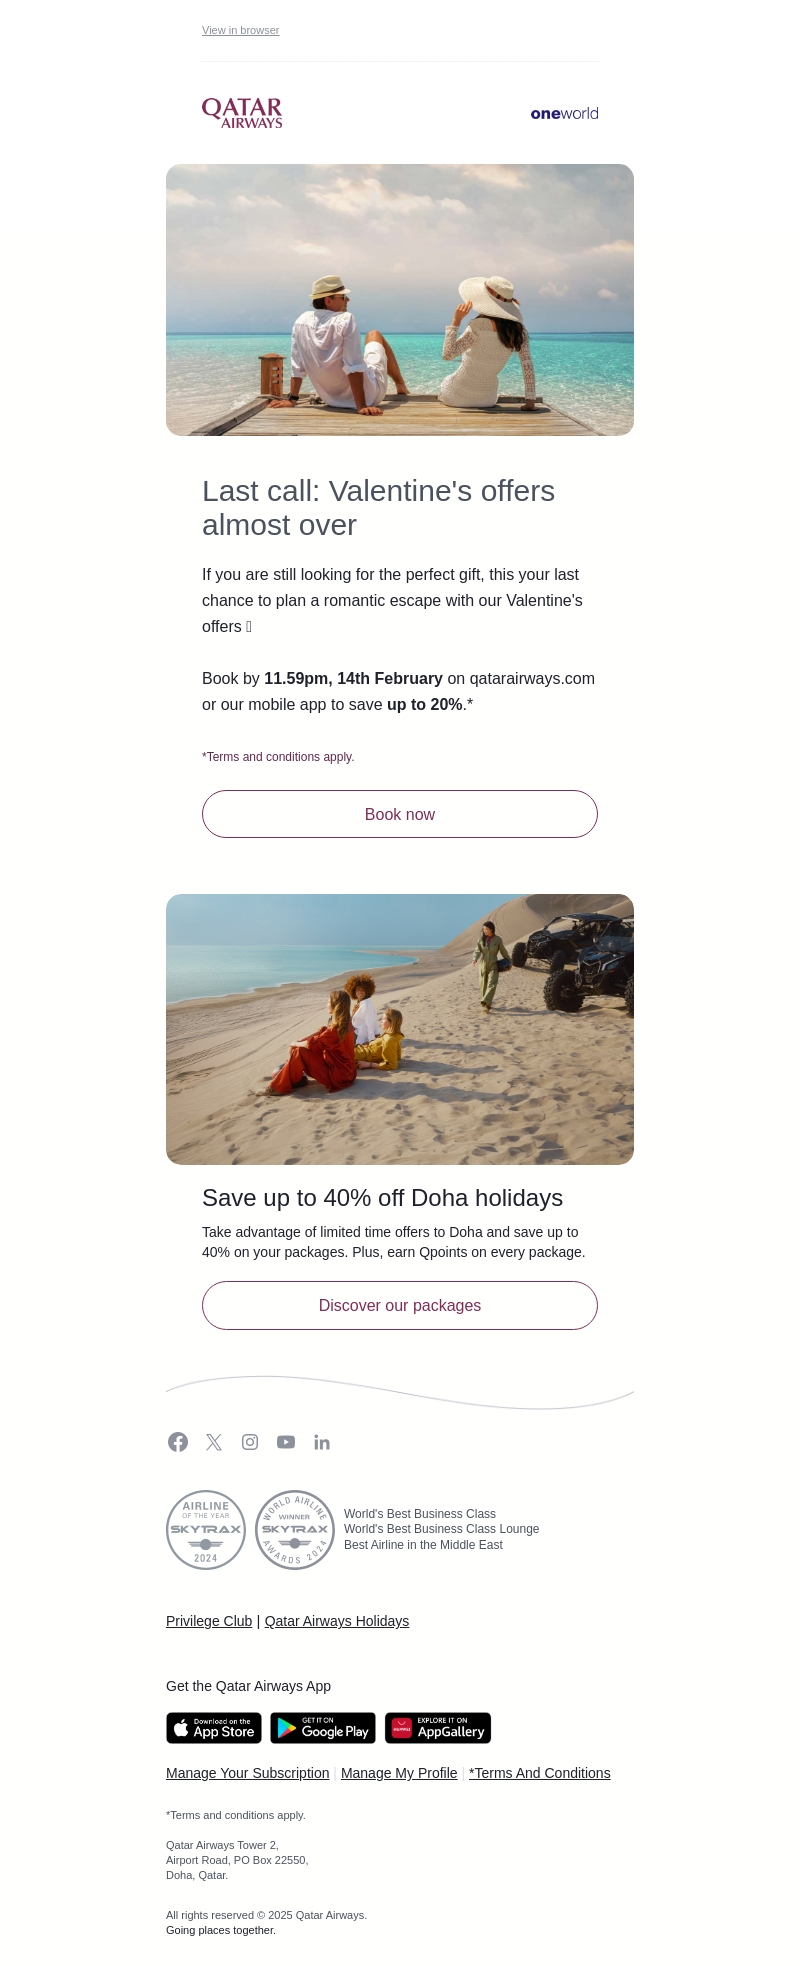Open the Privilege Club link
The height and width of the screenshot is (1966, 800).
coord(209,1621)
